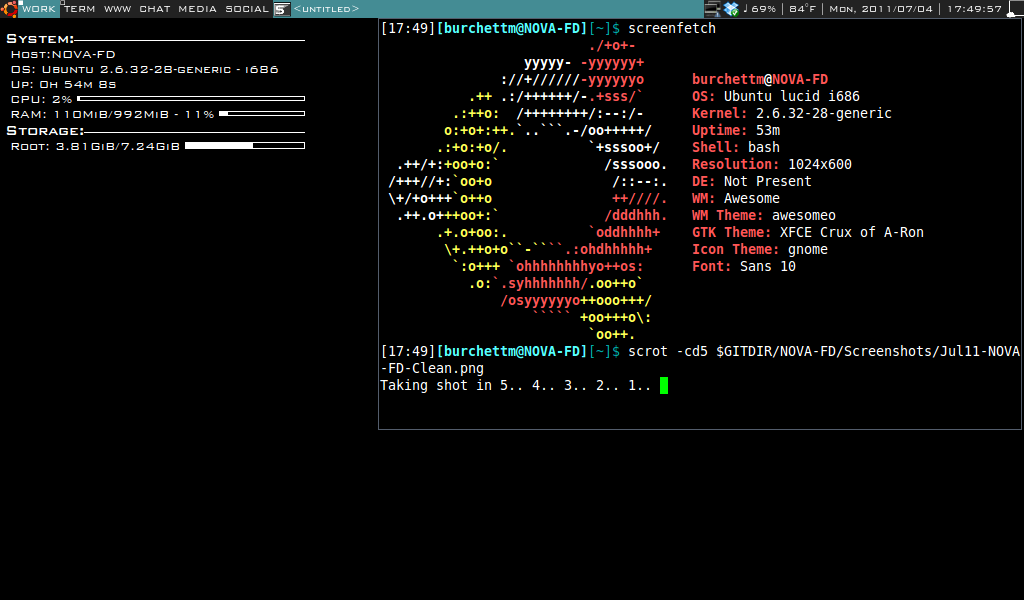Click the green terminal cursor block
This screenshot has width=1024, height=600.
pos(664,385)
